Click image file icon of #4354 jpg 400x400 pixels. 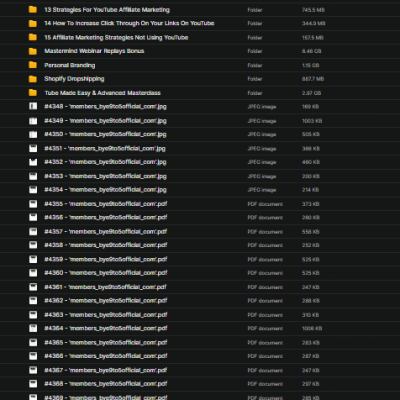click(x=33, y=190)
